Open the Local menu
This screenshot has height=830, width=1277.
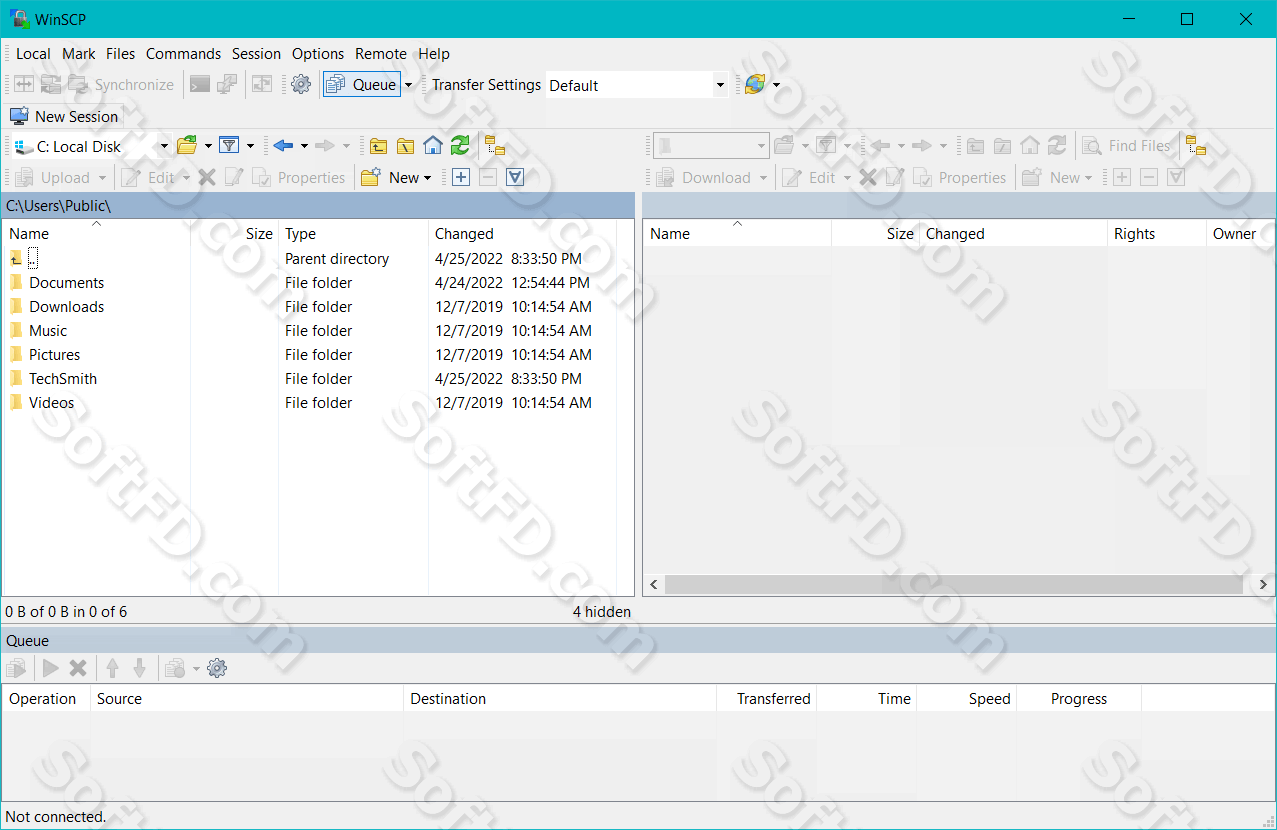pos(33,54)
